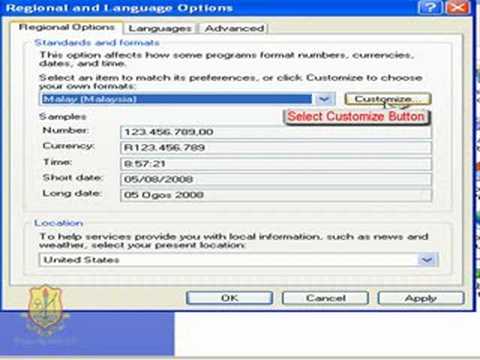The image size is (480, 360).
Task: Click the Short date sample 05/08/2008
Action: 276,179
